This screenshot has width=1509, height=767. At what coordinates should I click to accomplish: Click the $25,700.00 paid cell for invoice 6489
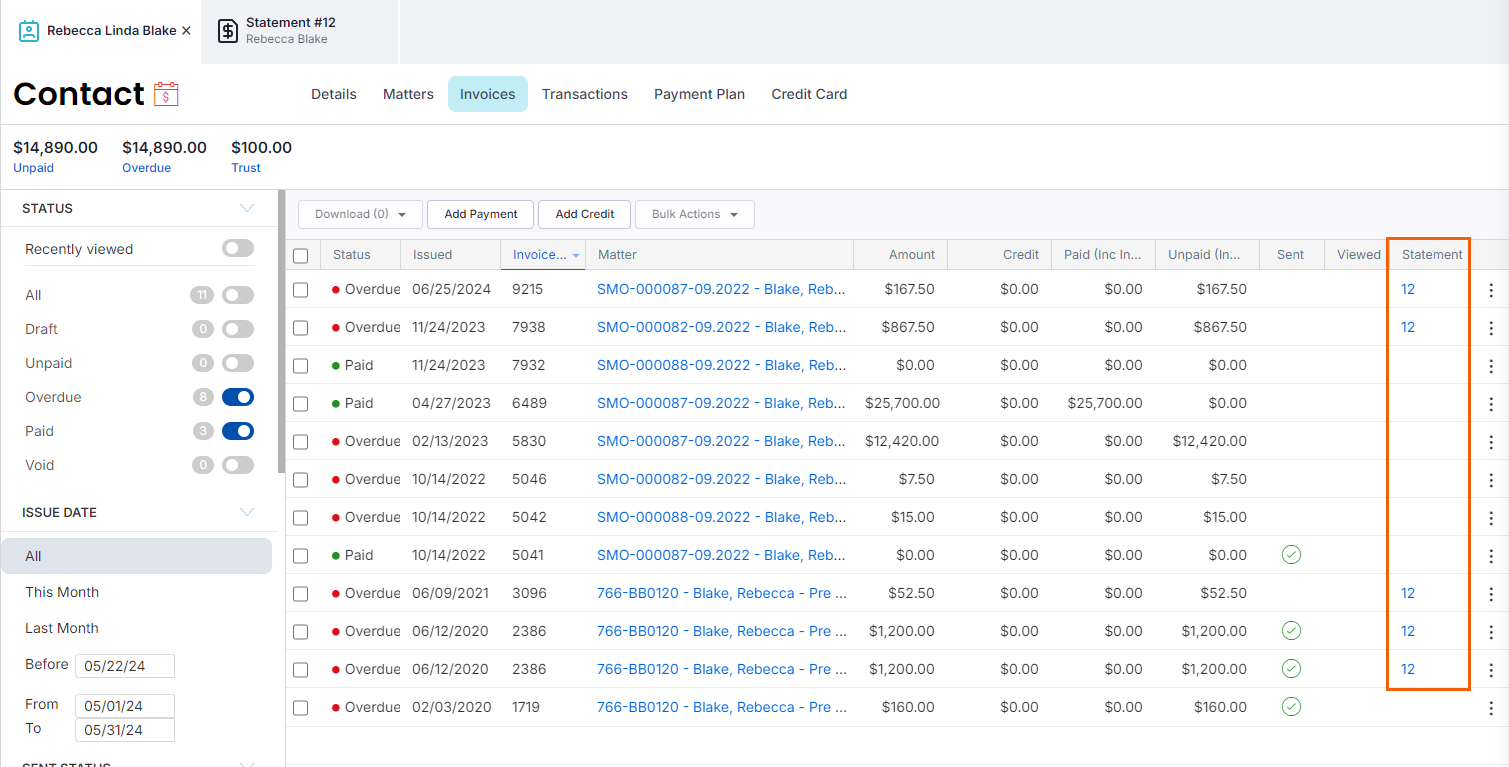pos(1104,403)
